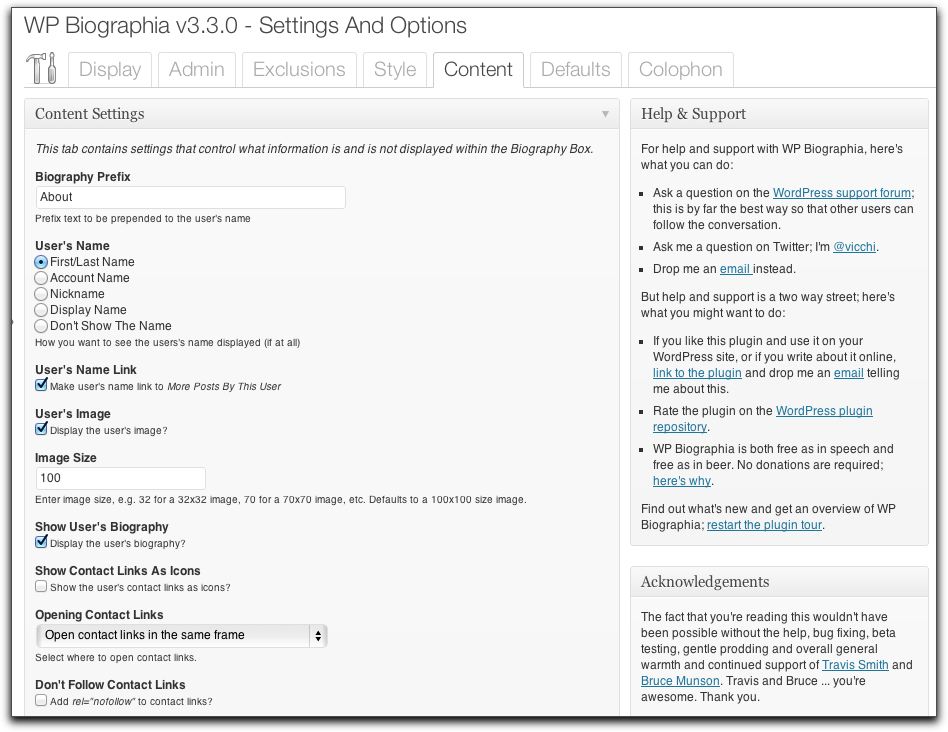This screenshot has width=948, height=732.
Task: Check the nofollow contact links box
Action: [x=41, y=701]
